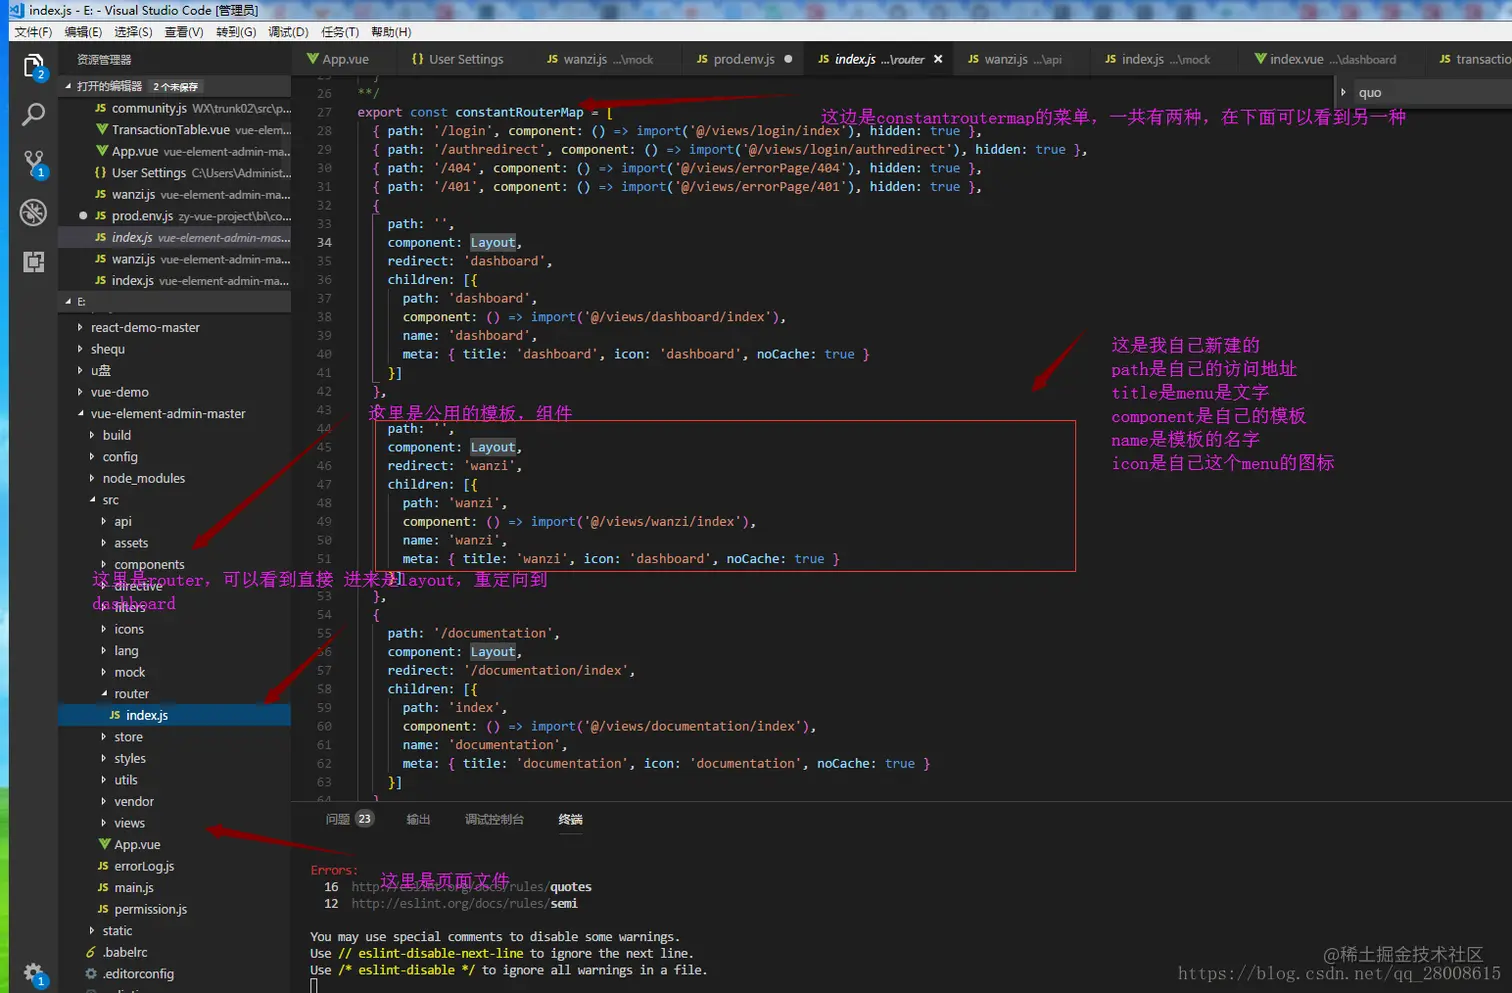Open the 调试(D) menu

click(288, 32)
